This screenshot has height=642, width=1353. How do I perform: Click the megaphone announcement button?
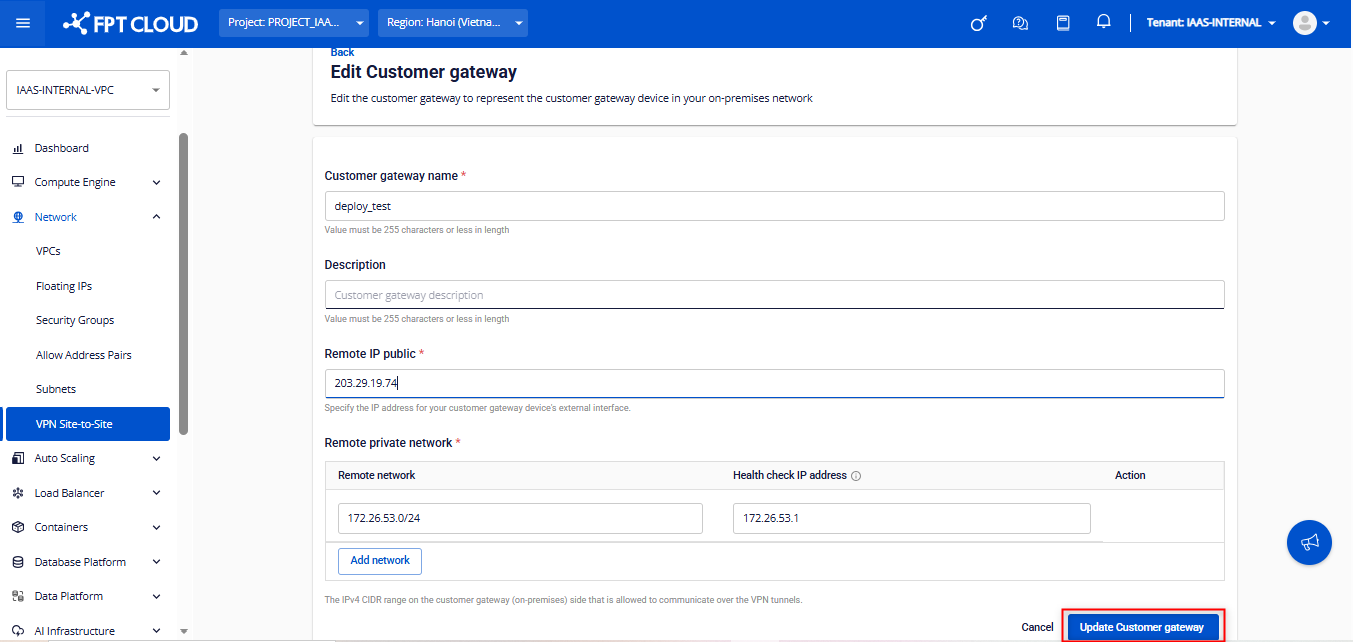[x=1309, y=542]
